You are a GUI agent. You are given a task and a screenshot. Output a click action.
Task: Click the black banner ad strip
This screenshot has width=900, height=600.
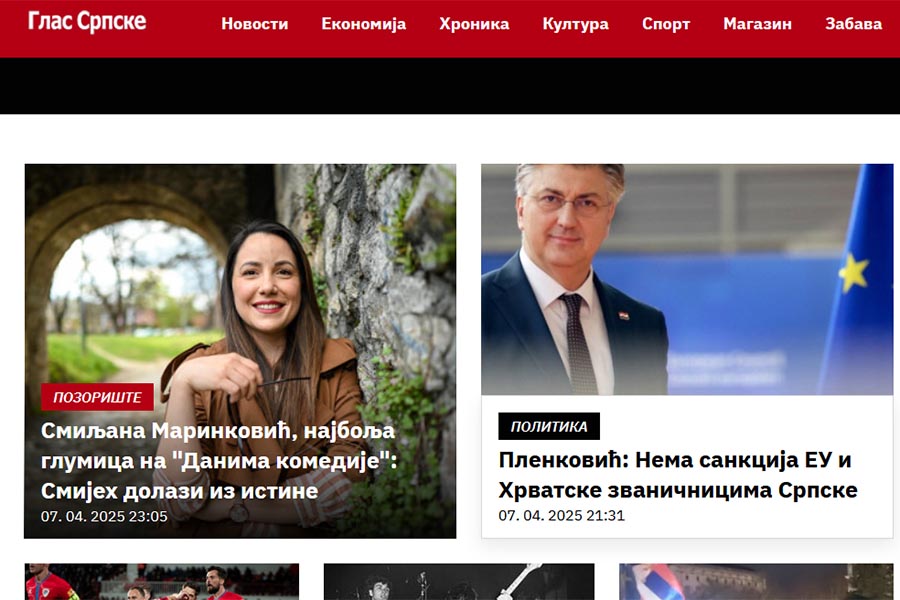coord(450,86)
